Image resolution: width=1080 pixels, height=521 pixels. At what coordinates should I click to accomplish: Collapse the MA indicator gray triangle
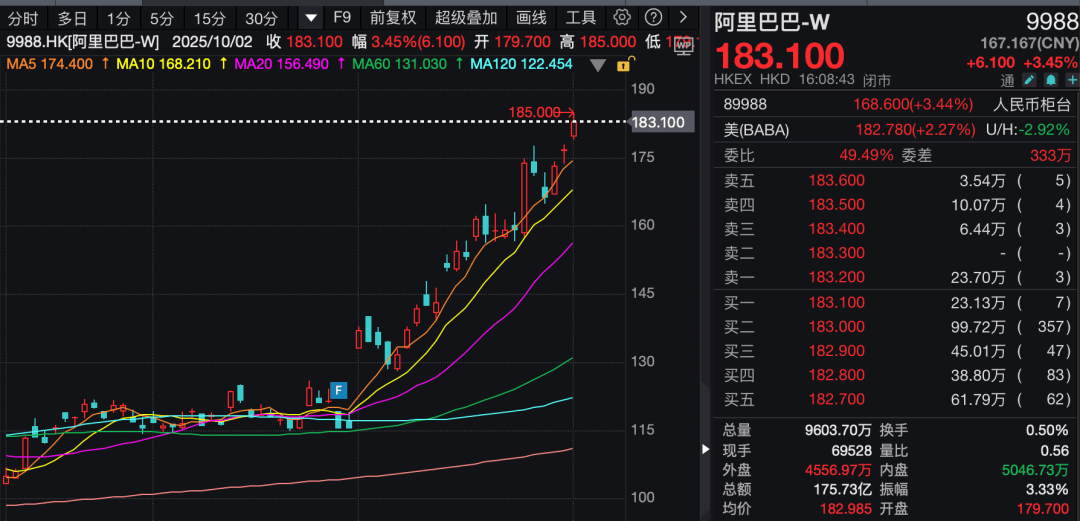point(599,65)
